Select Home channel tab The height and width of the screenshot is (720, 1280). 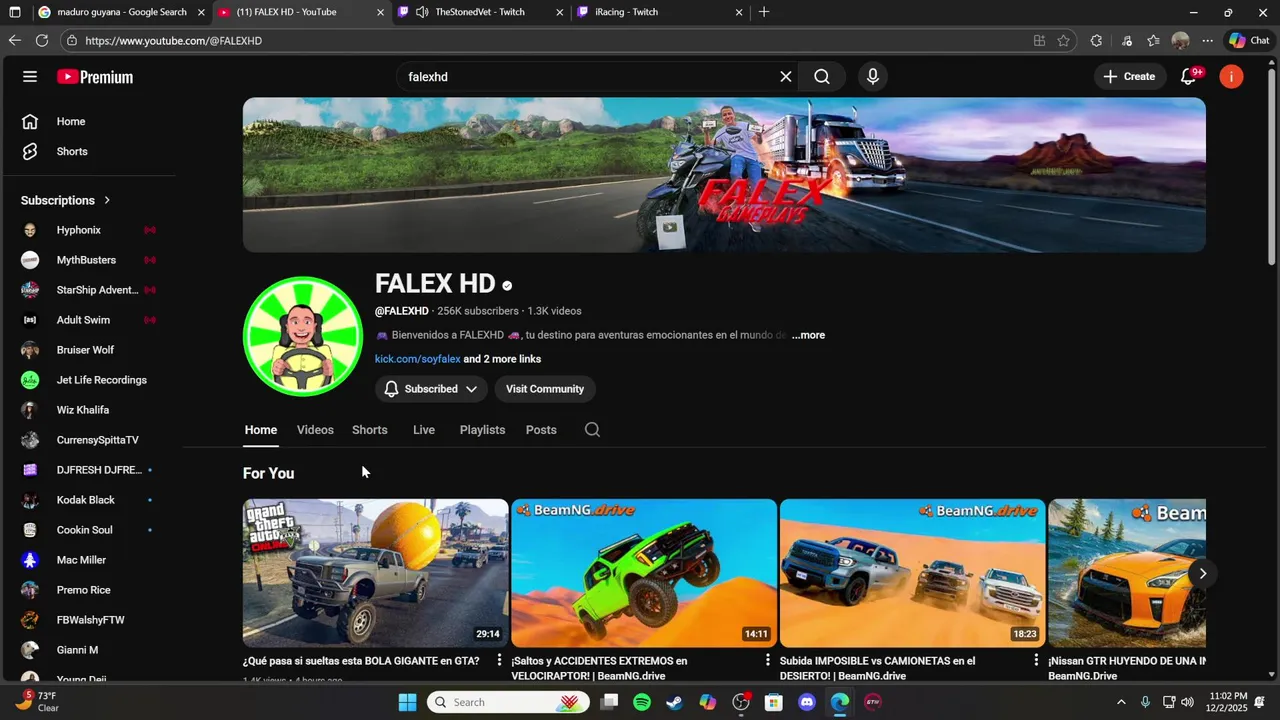261,430
